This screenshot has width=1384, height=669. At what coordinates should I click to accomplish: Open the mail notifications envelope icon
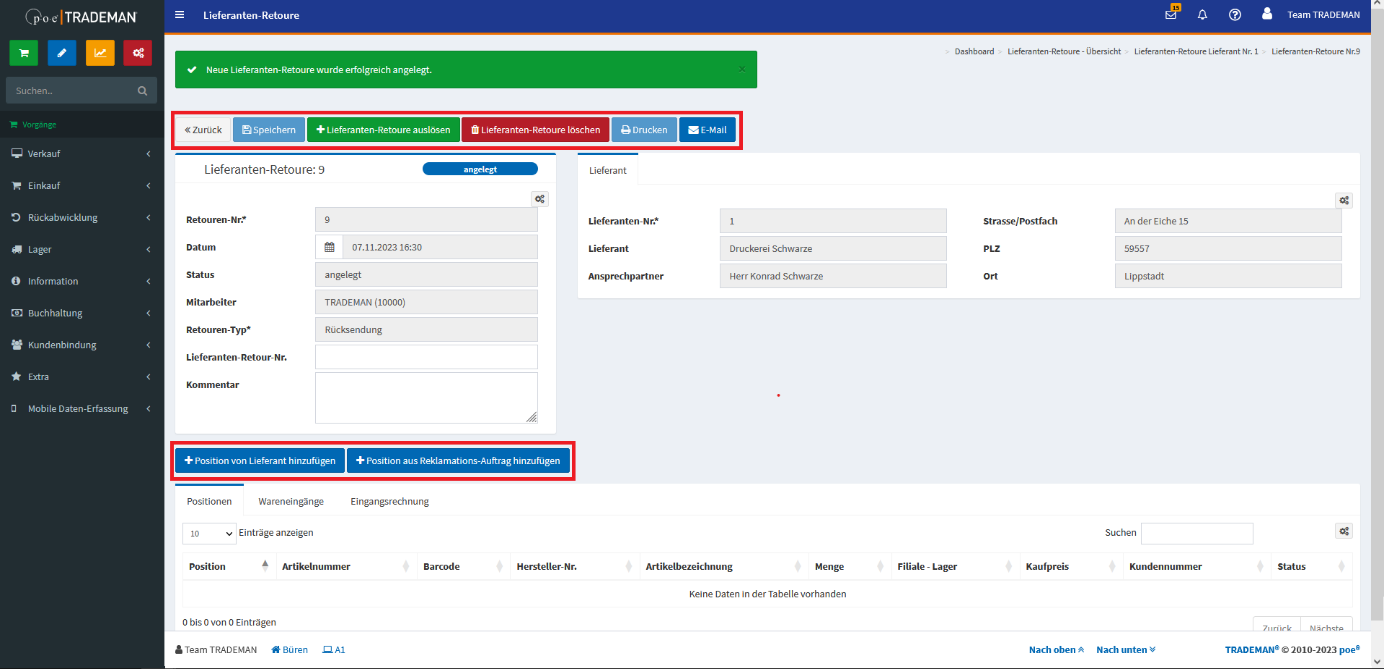[x=1171, y=15]
